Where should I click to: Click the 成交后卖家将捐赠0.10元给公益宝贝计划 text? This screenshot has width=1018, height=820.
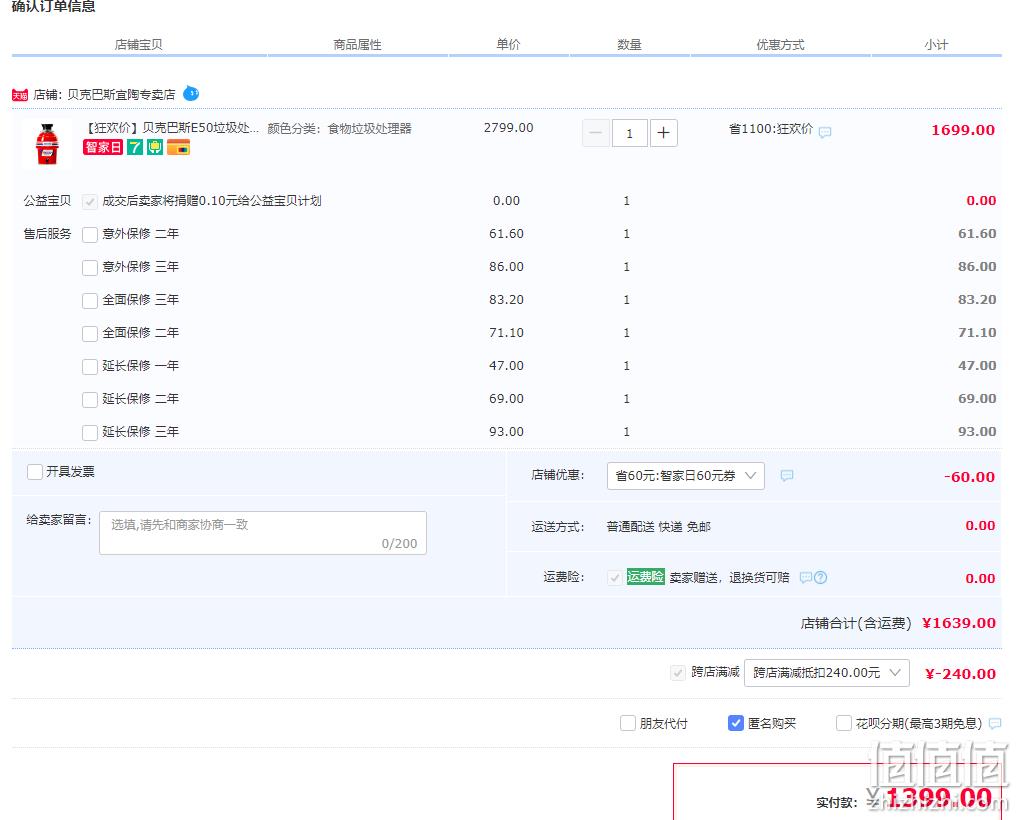[212, 201]
